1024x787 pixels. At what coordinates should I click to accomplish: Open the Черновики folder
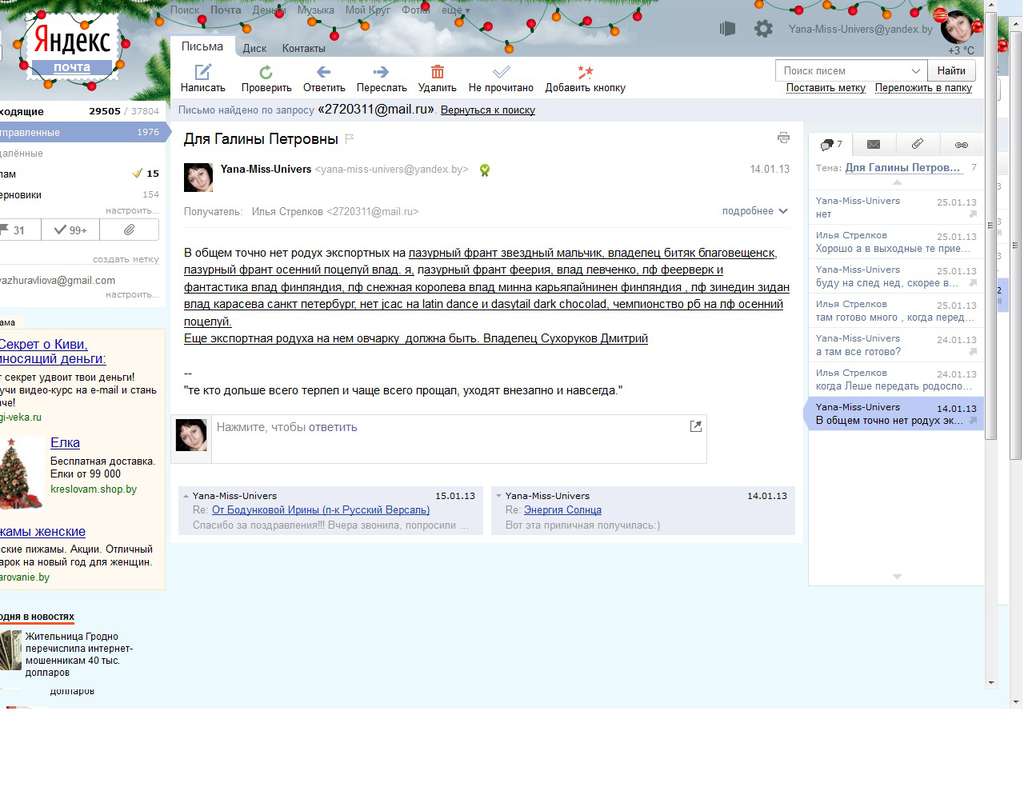(81, 195)
